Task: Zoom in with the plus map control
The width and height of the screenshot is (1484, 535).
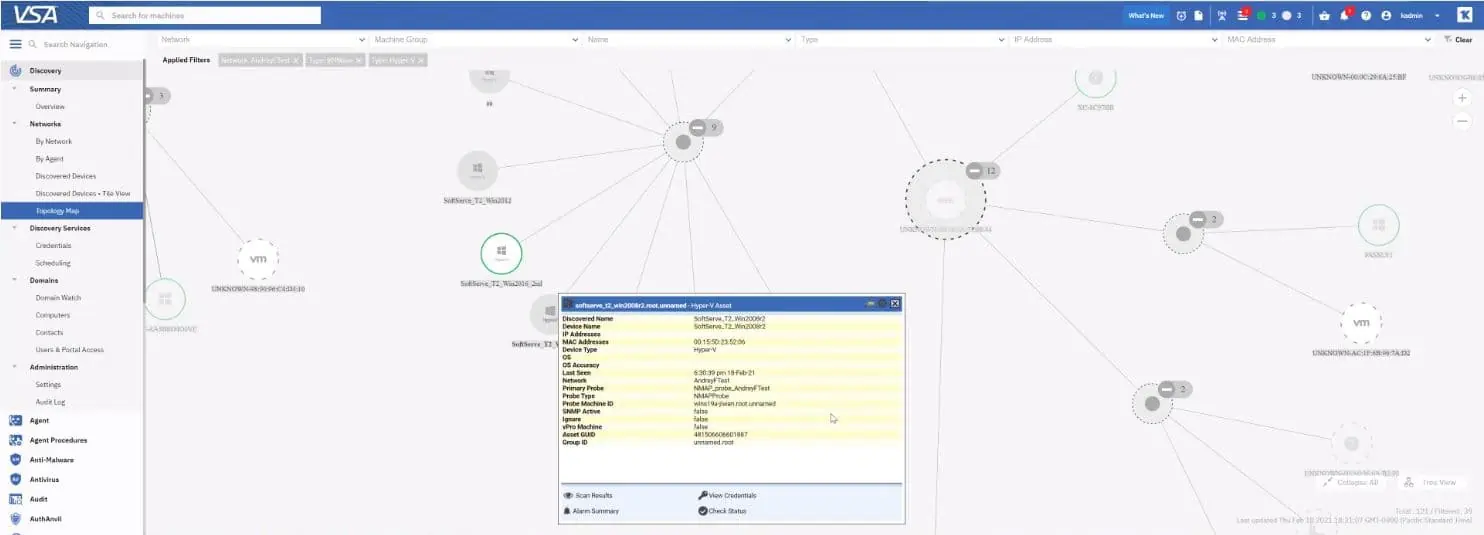Action: coord(1462,98)
